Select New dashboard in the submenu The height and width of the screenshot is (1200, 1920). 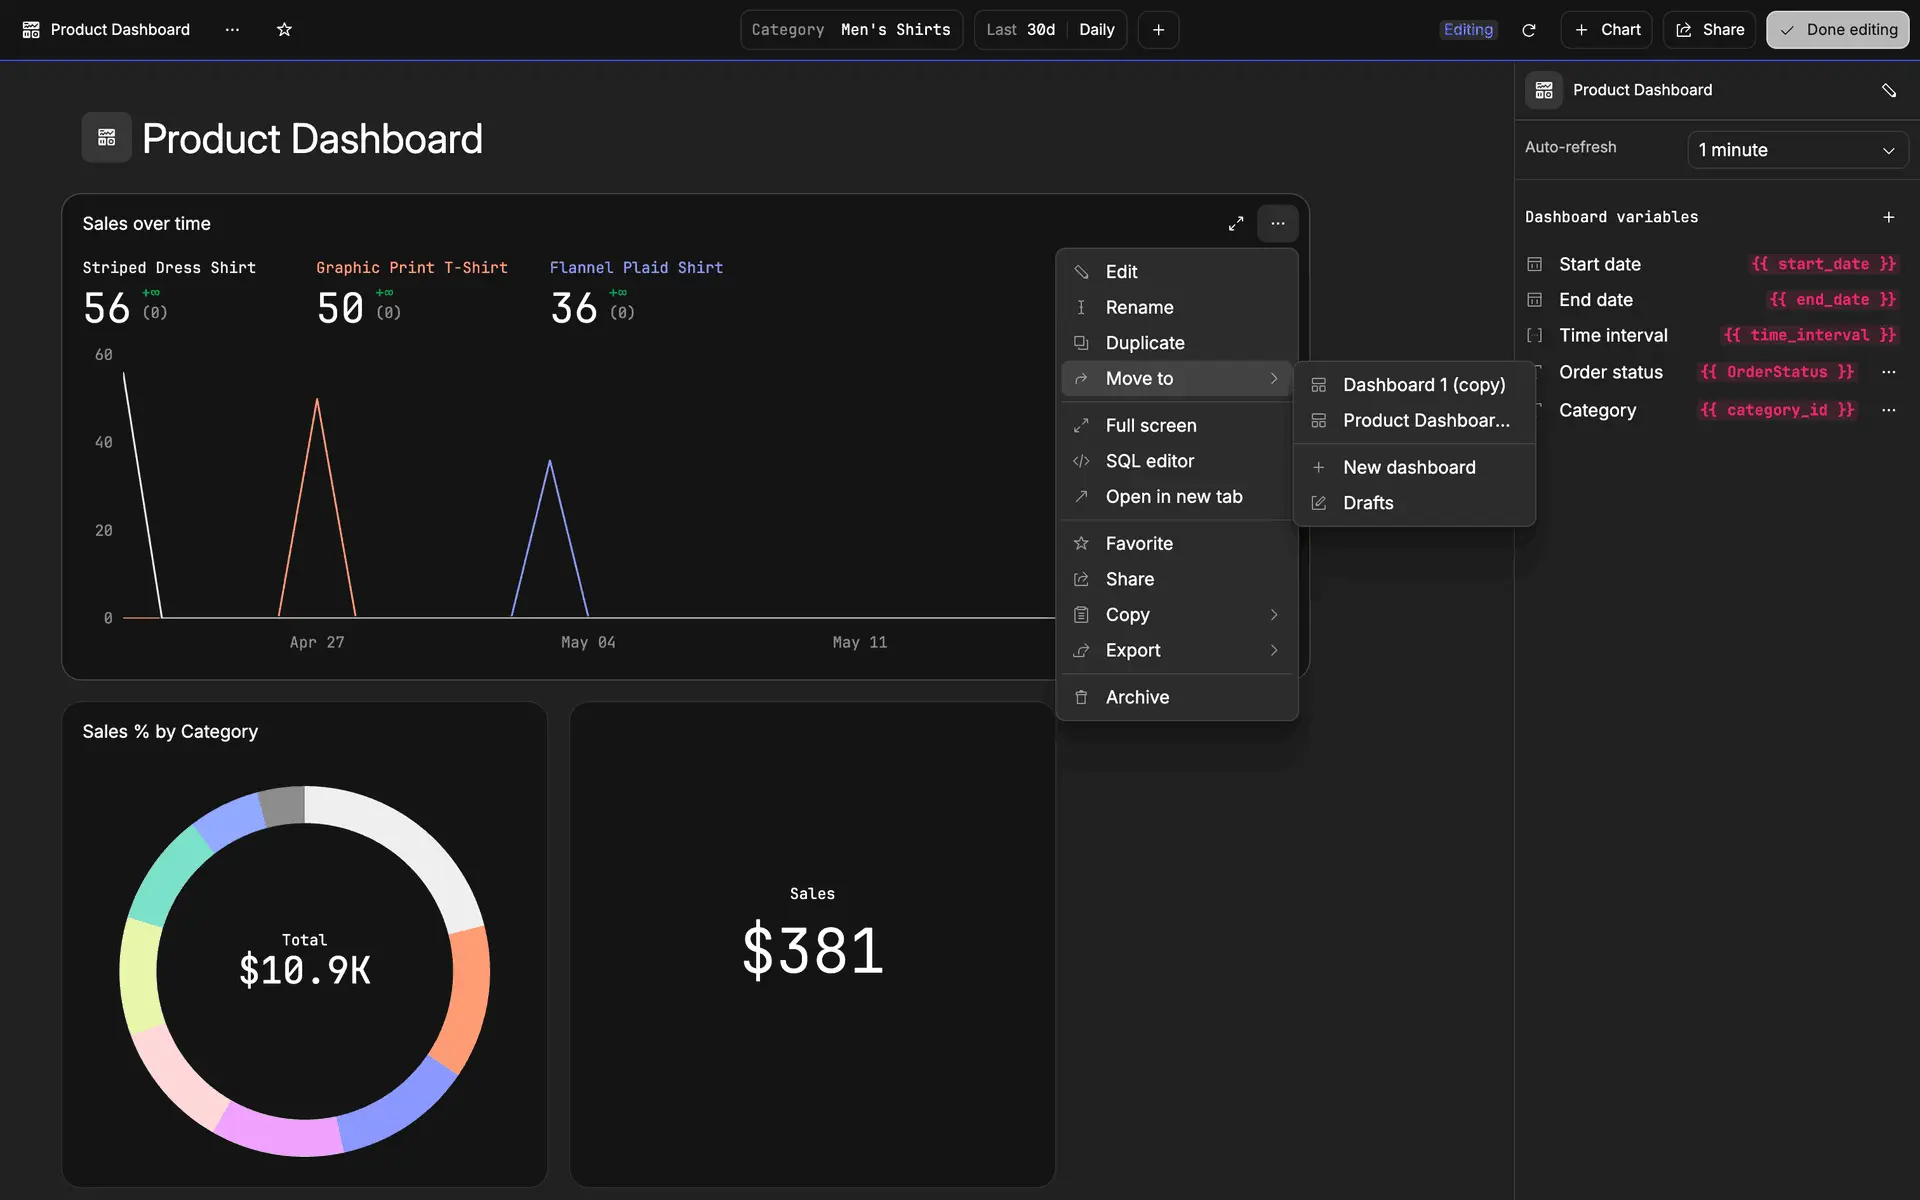pyautogui.click(x=1408, y=467)
